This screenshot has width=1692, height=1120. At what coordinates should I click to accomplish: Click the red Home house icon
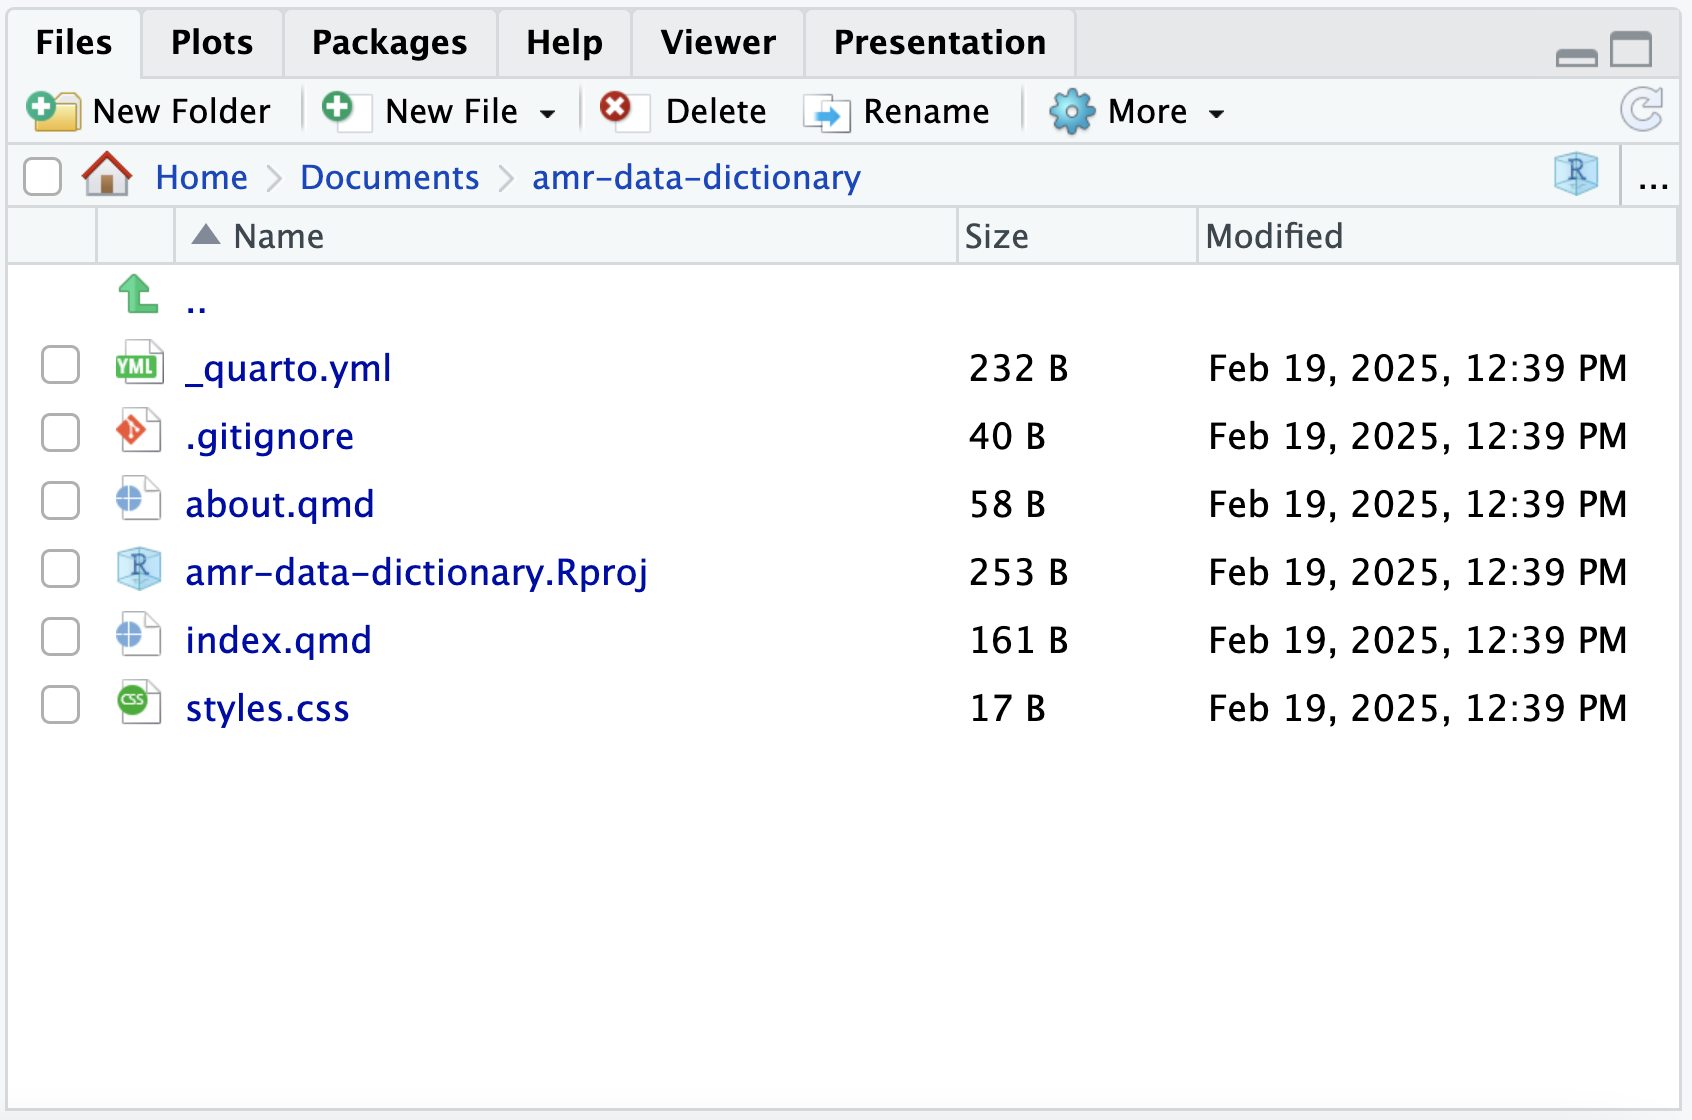[107, 174]
